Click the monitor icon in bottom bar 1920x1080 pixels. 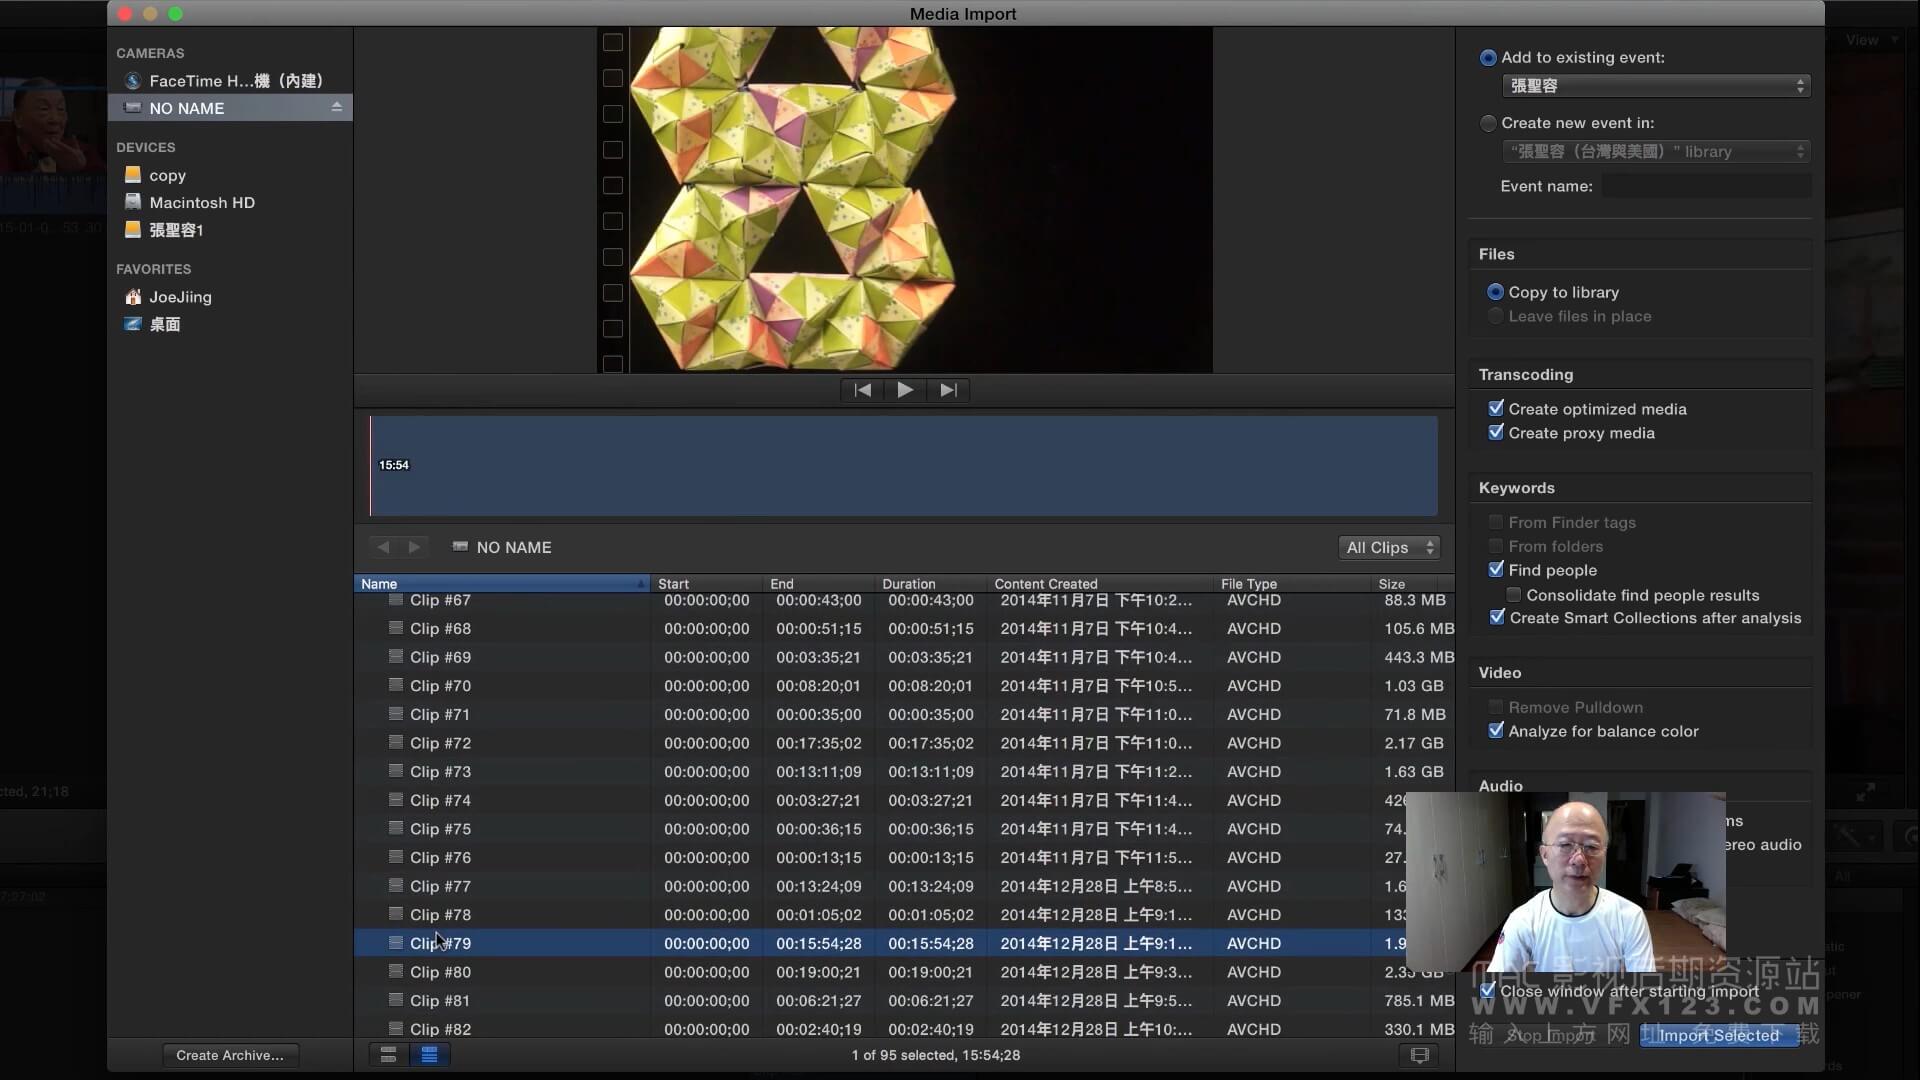coord(1419,1055)
